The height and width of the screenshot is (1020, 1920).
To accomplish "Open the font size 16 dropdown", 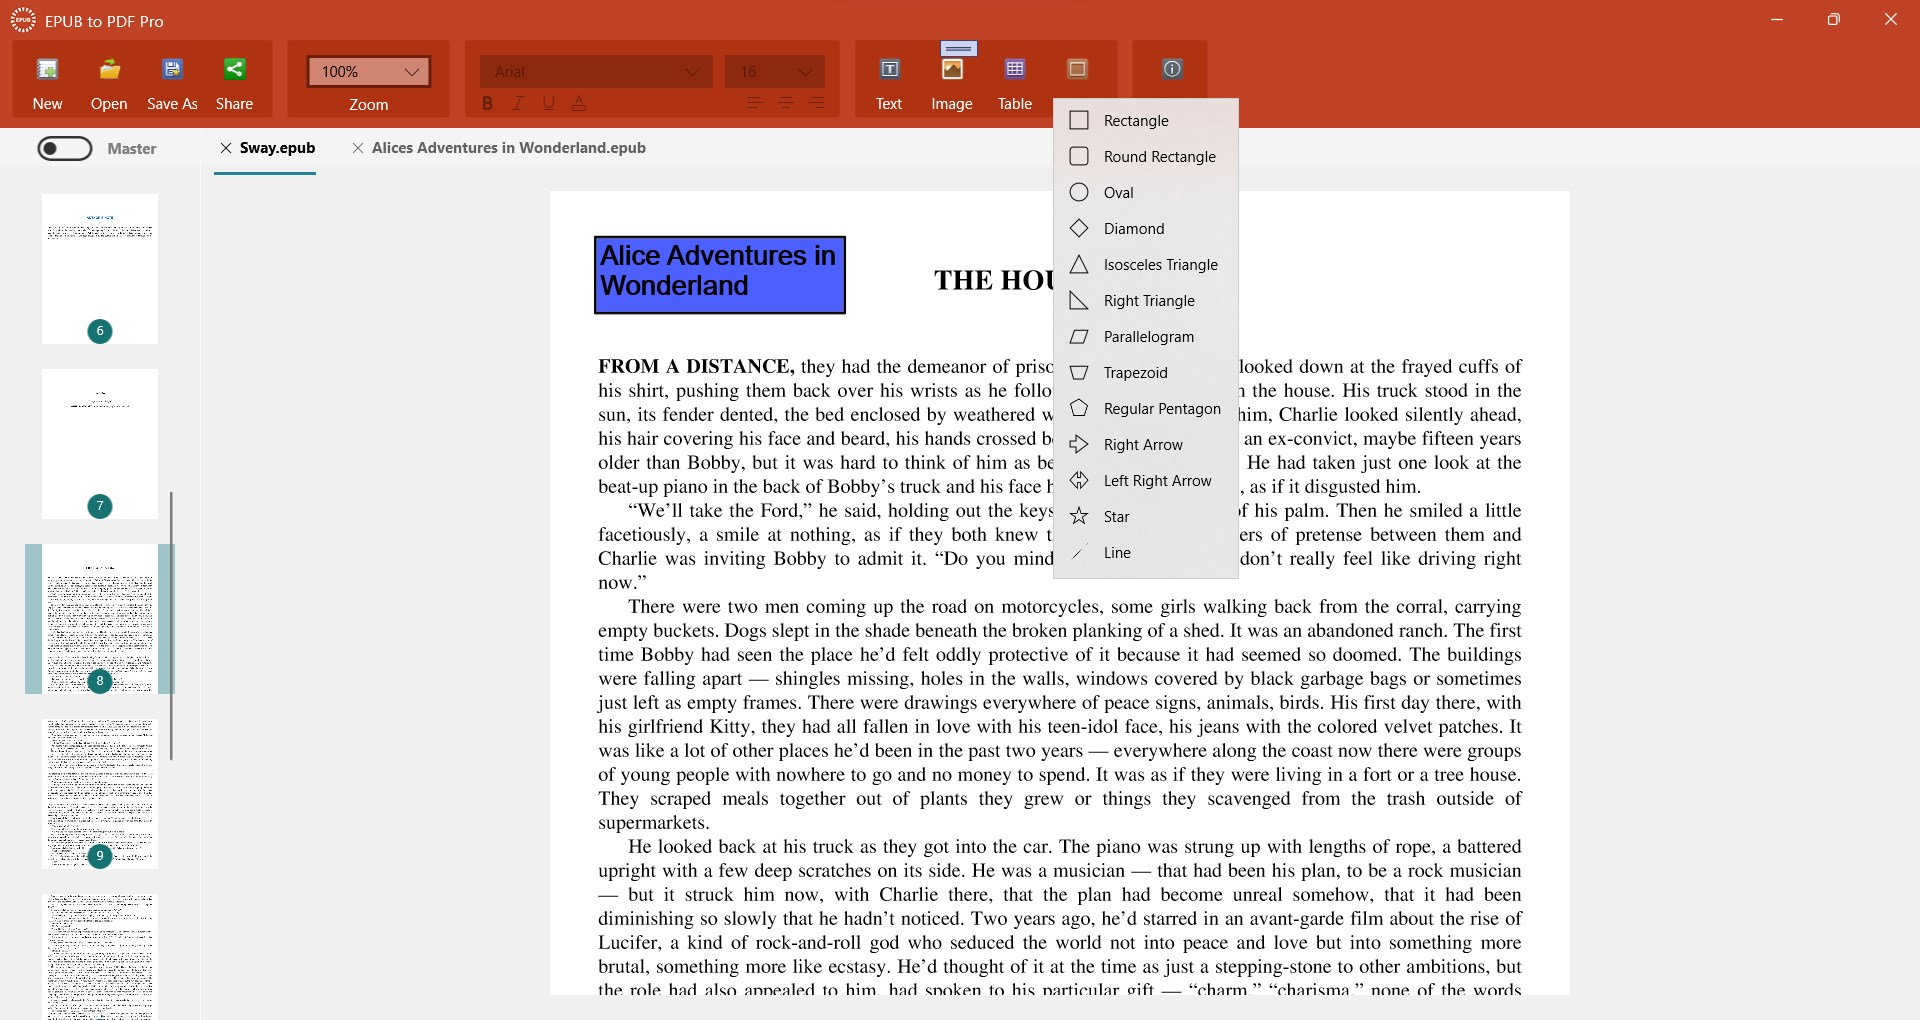I will click(x=775, y=72).
